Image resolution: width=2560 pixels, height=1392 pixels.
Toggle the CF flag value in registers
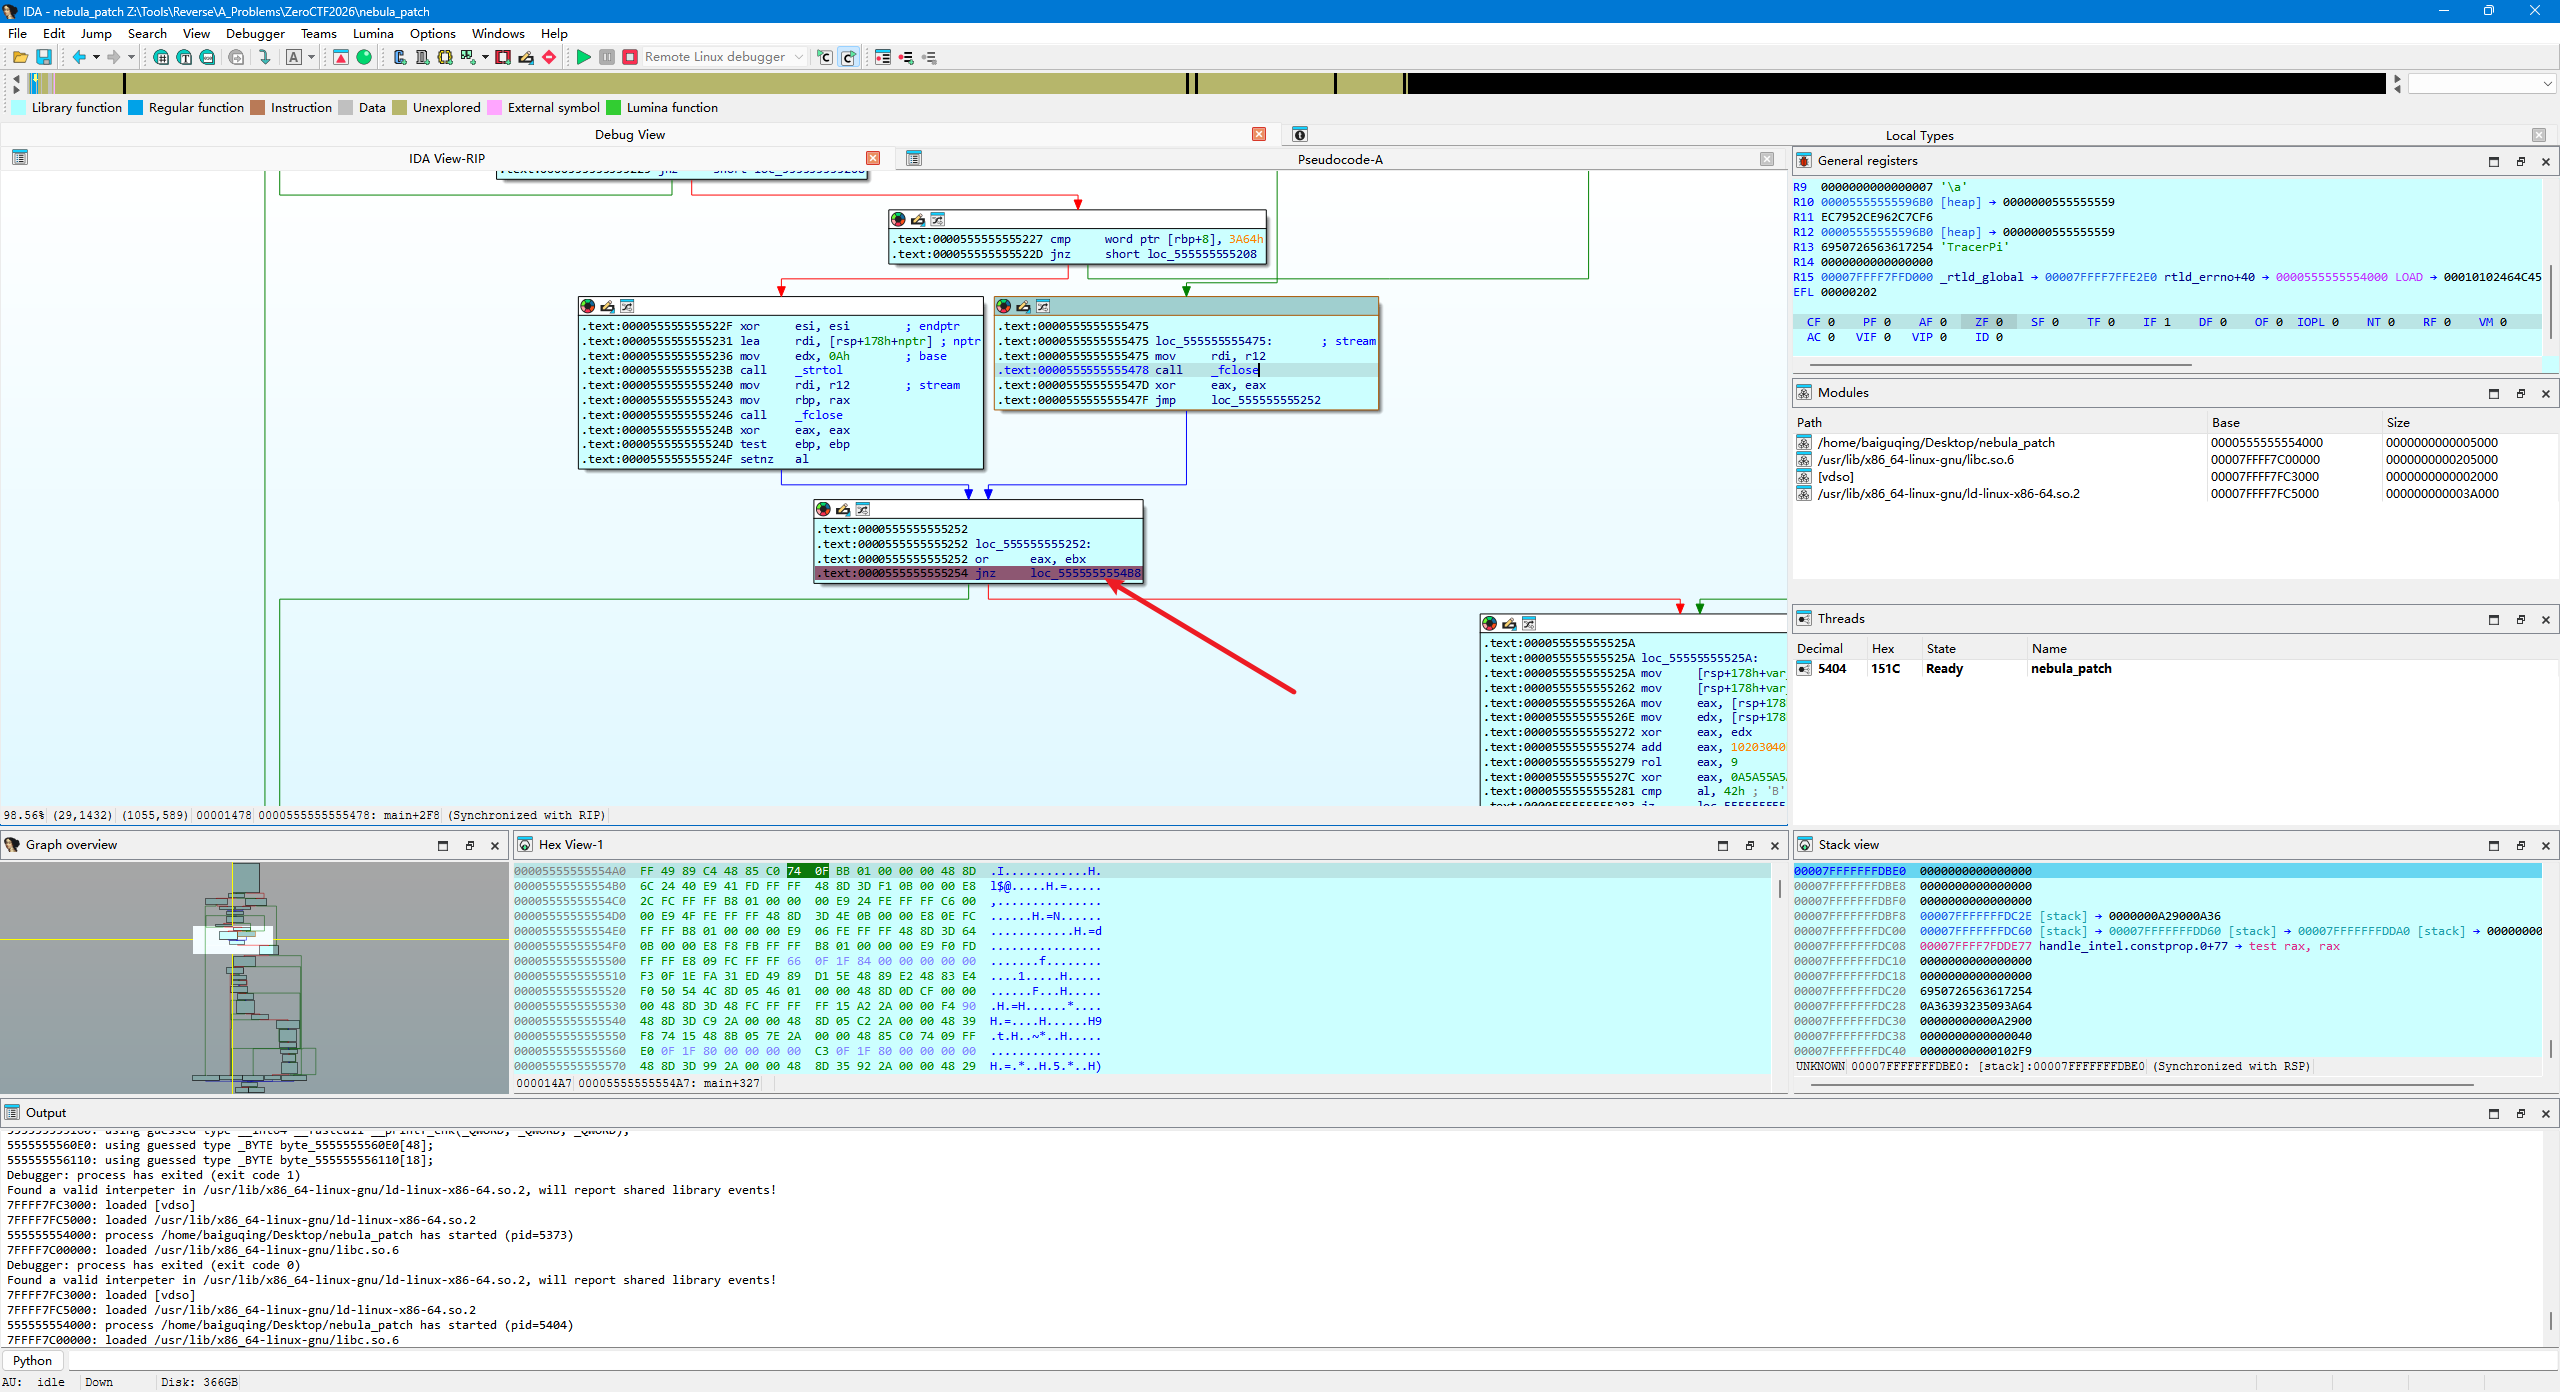(1831, 322)
